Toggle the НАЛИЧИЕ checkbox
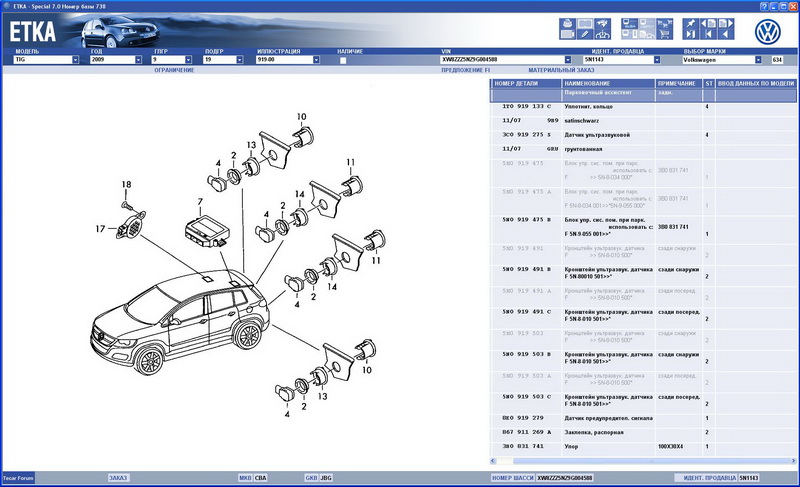 343,60
